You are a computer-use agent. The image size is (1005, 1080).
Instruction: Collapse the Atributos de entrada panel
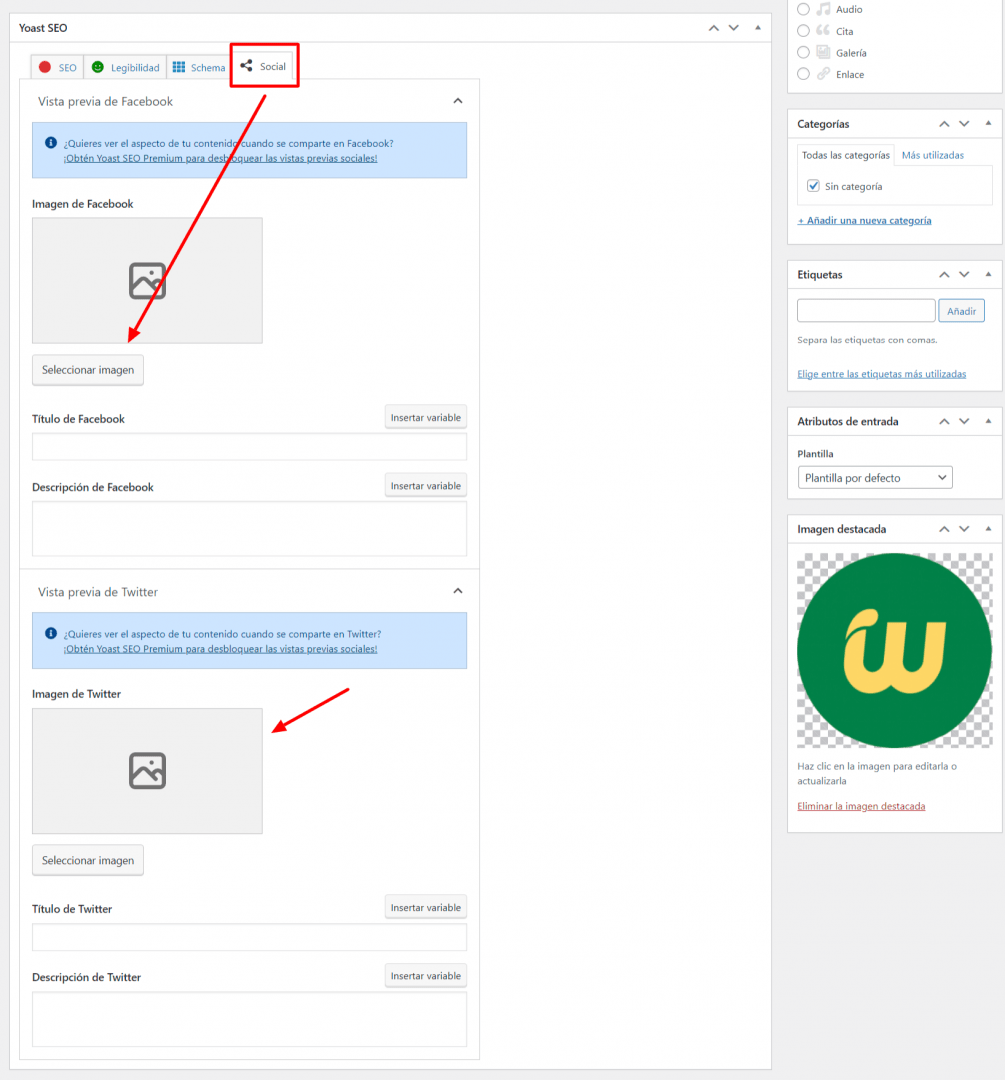[x=988, y=421]
